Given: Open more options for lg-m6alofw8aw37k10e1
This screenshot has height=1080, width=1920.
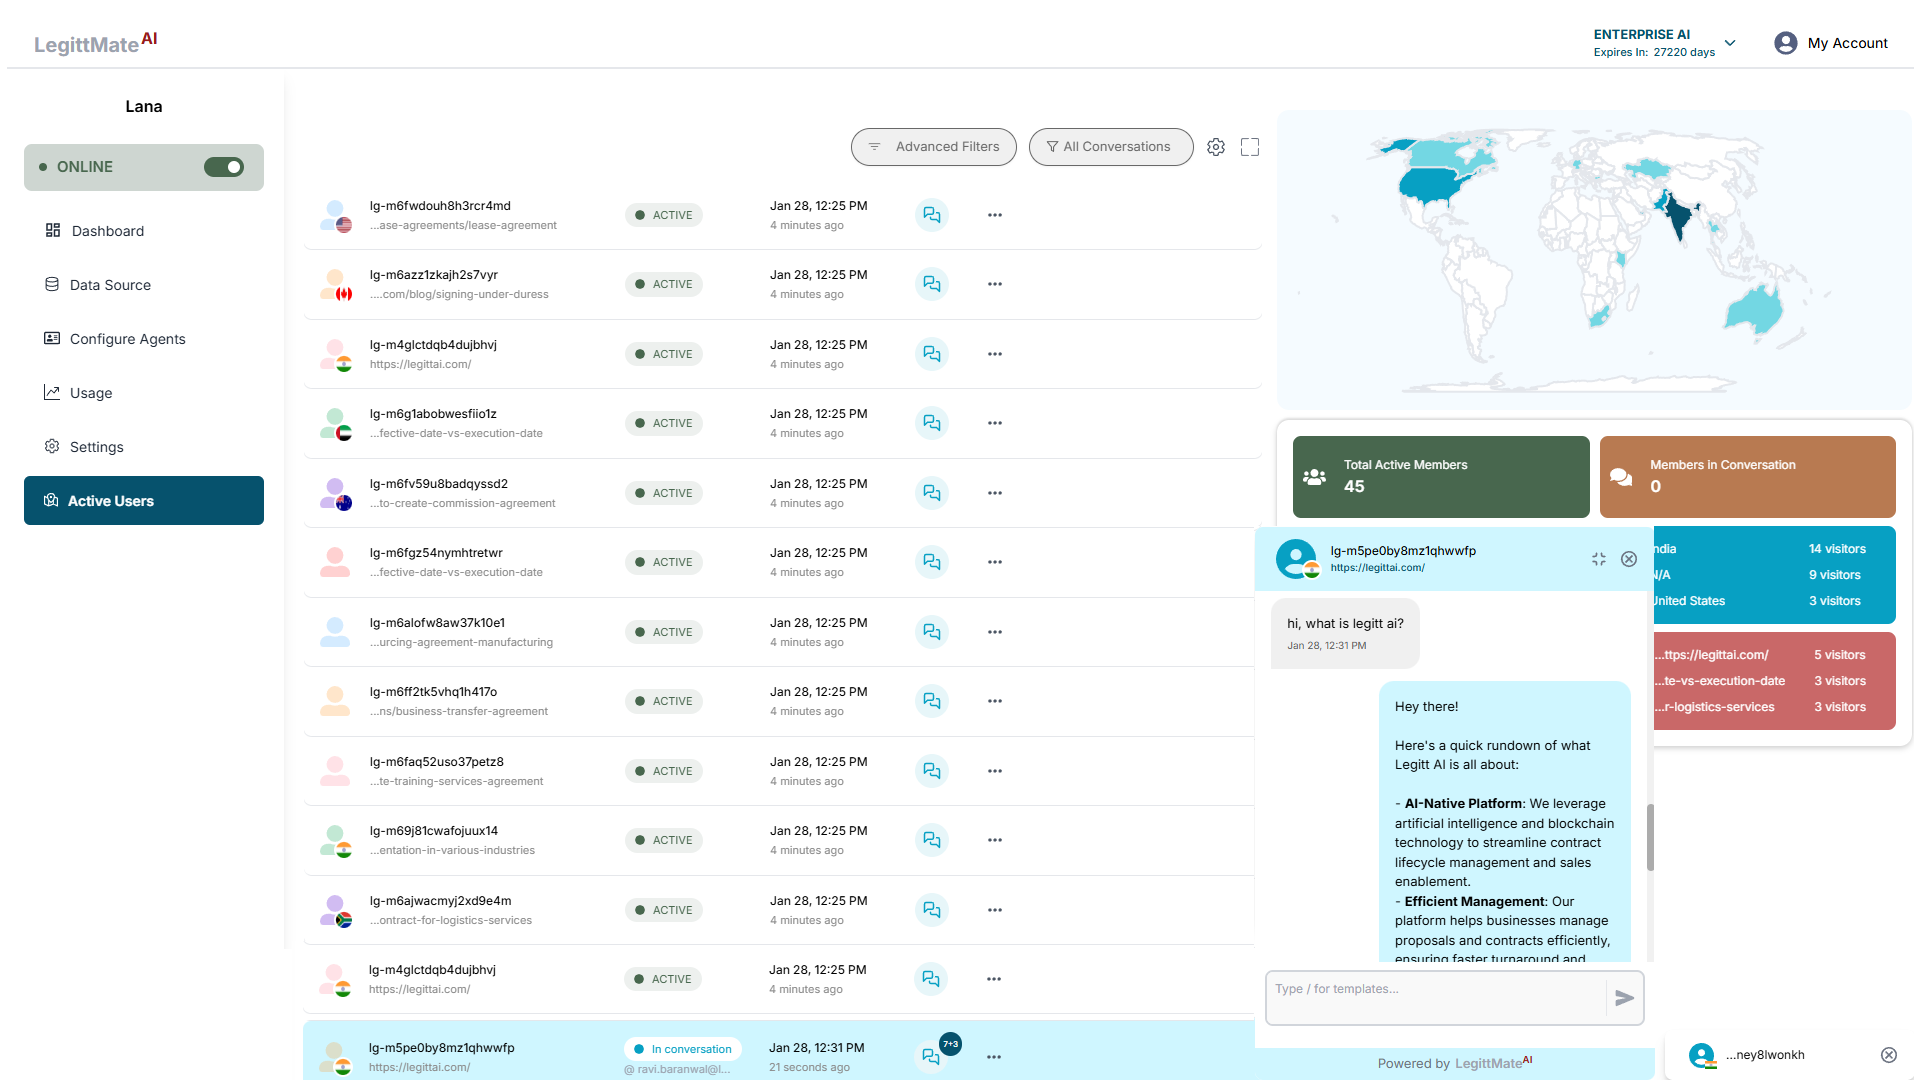Looking at the screenshot, I should (x=994, y=632).
